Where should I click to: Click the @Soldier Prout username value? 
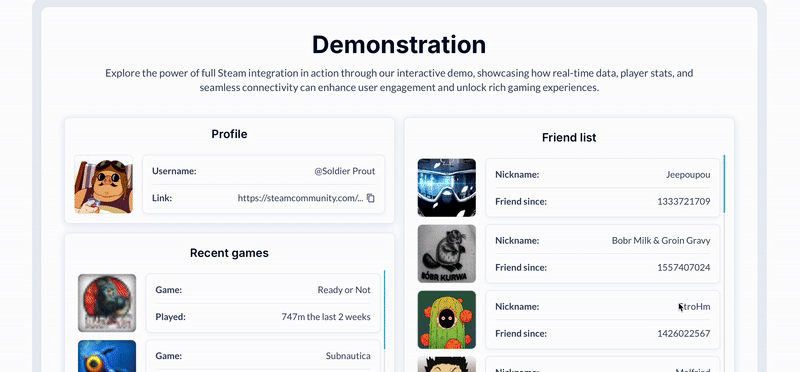pyautogui.click(x=345, y=171)
